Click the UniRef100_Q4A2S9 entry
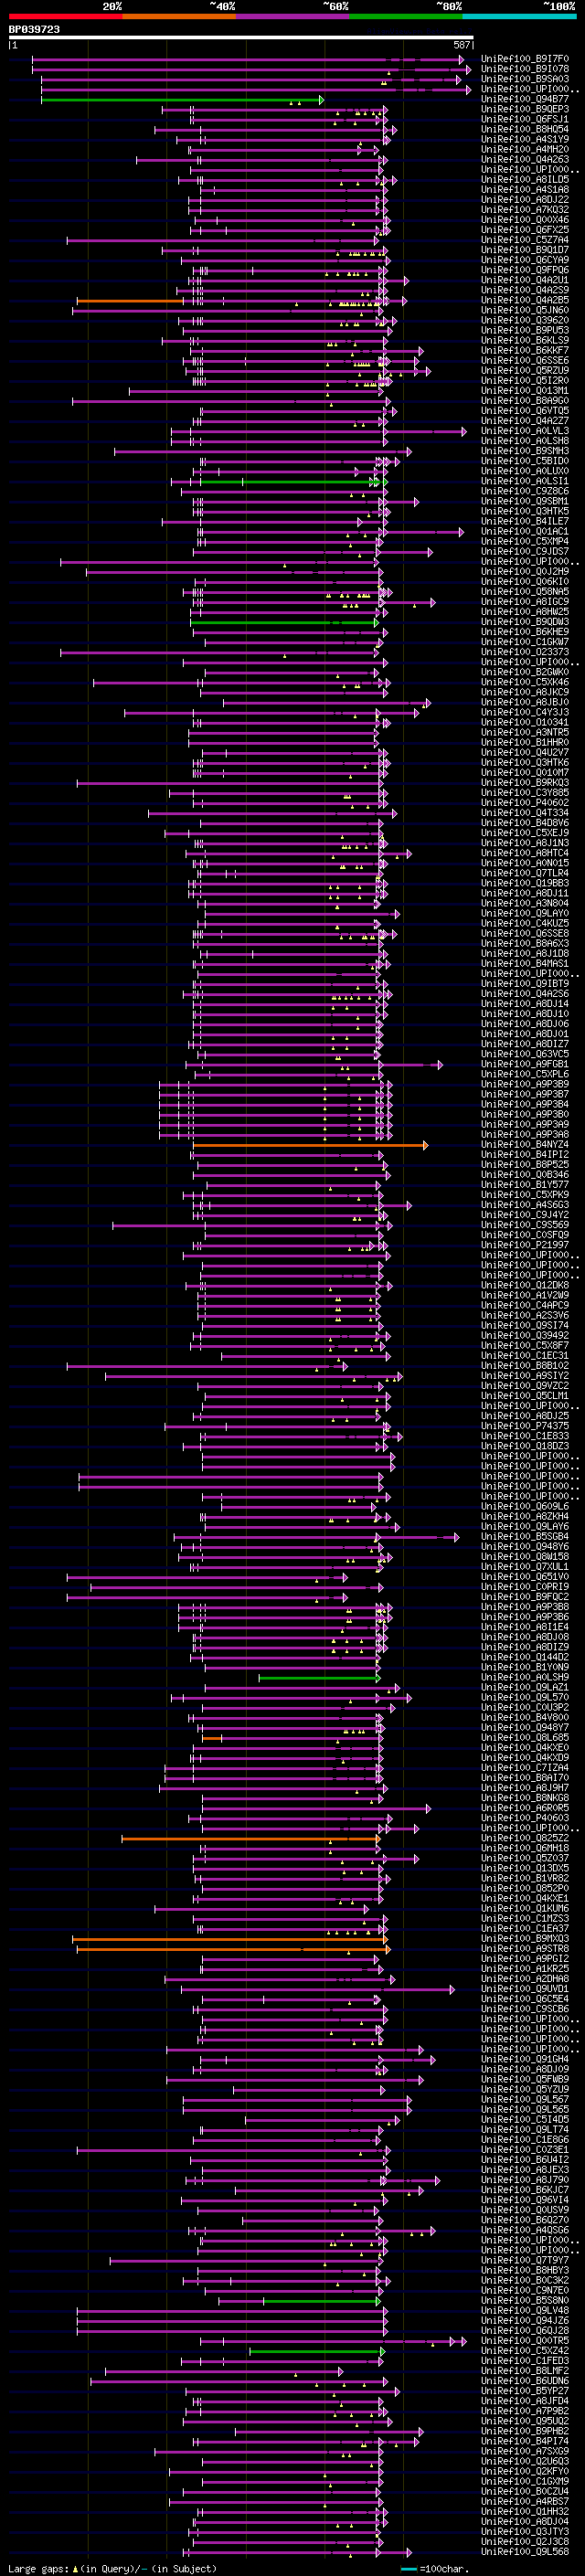This screenshot has width=585, height=2576. (525, 290)
